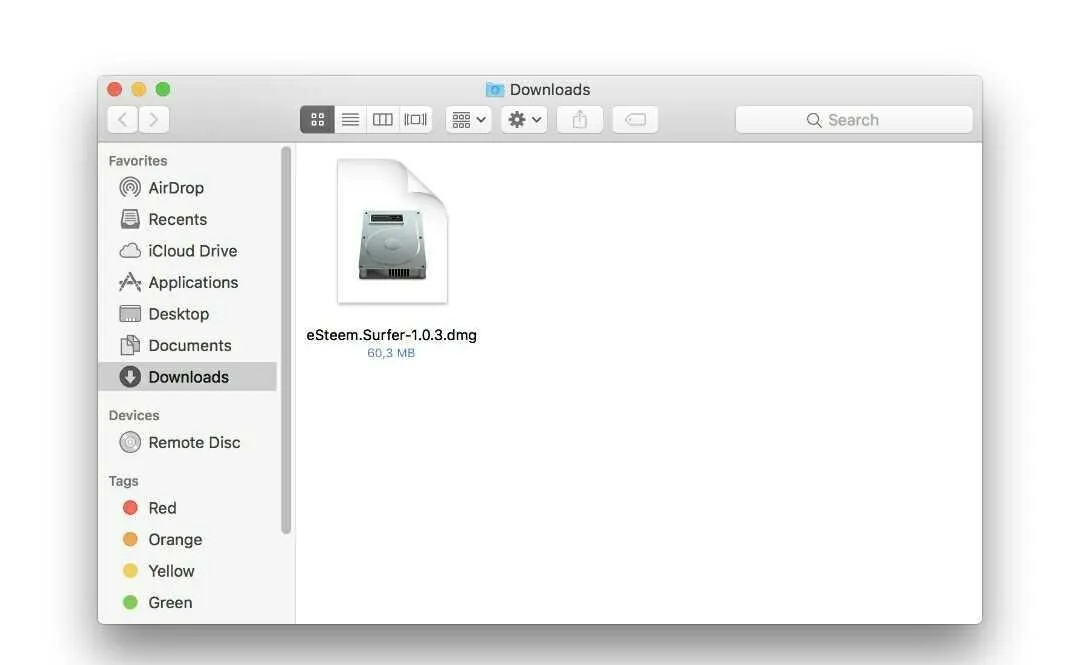Click the Devices section header

133,415
